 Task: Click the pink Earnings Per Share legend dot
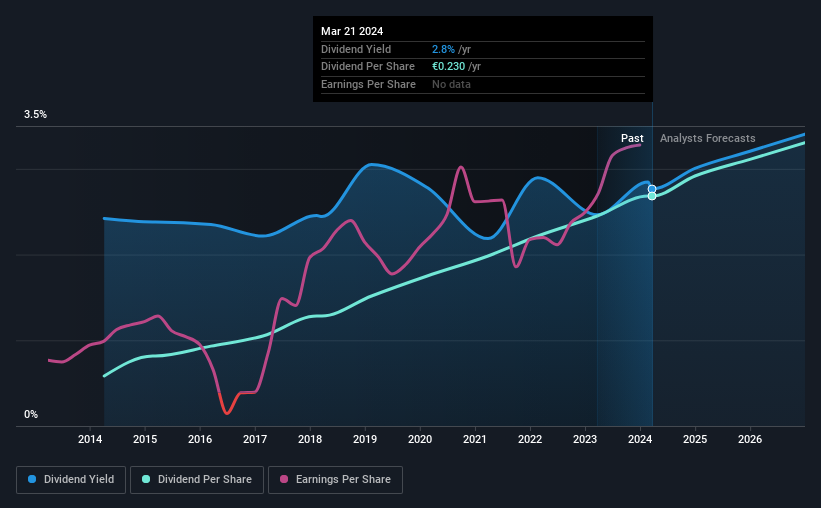coord(284,479)
